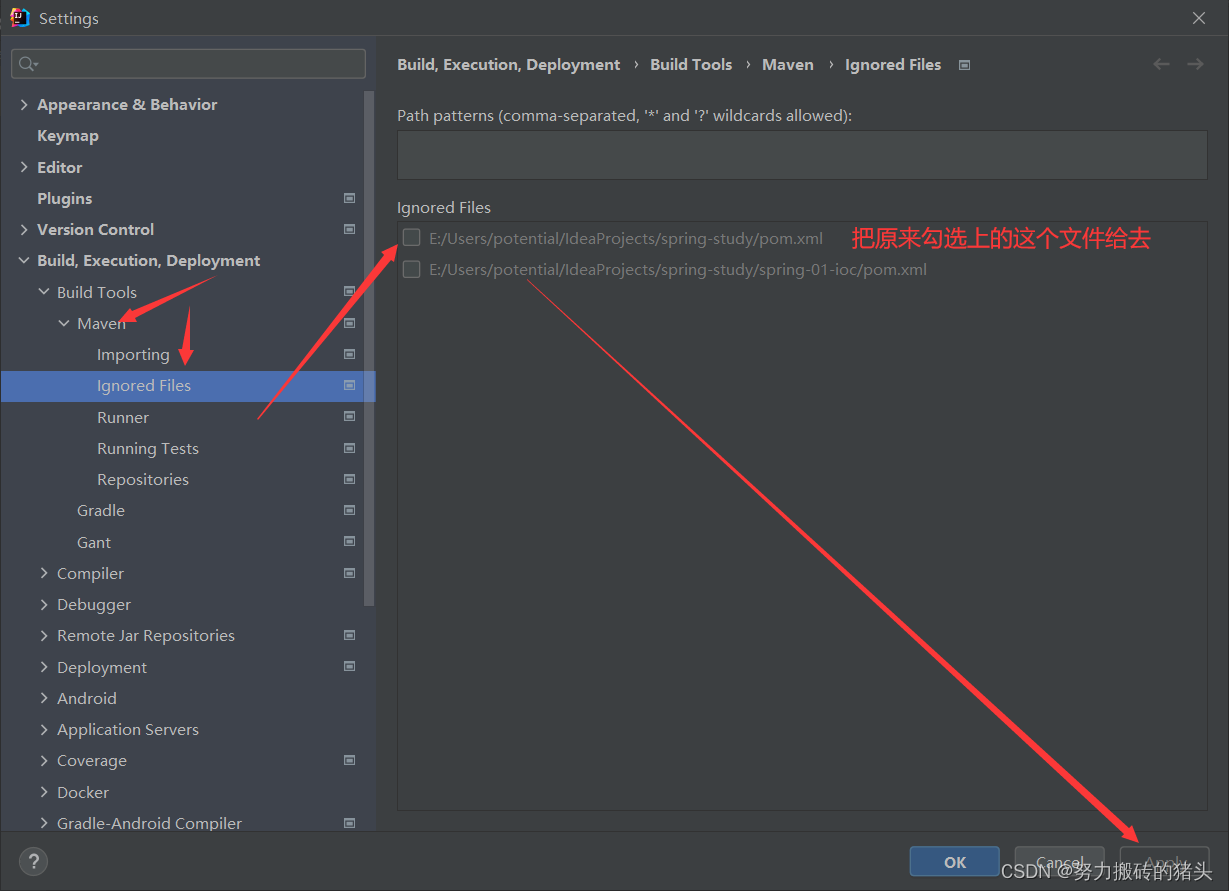Select the Deployment tree row
Viewport: 1229px width, 891px height.
click(187, 667)
